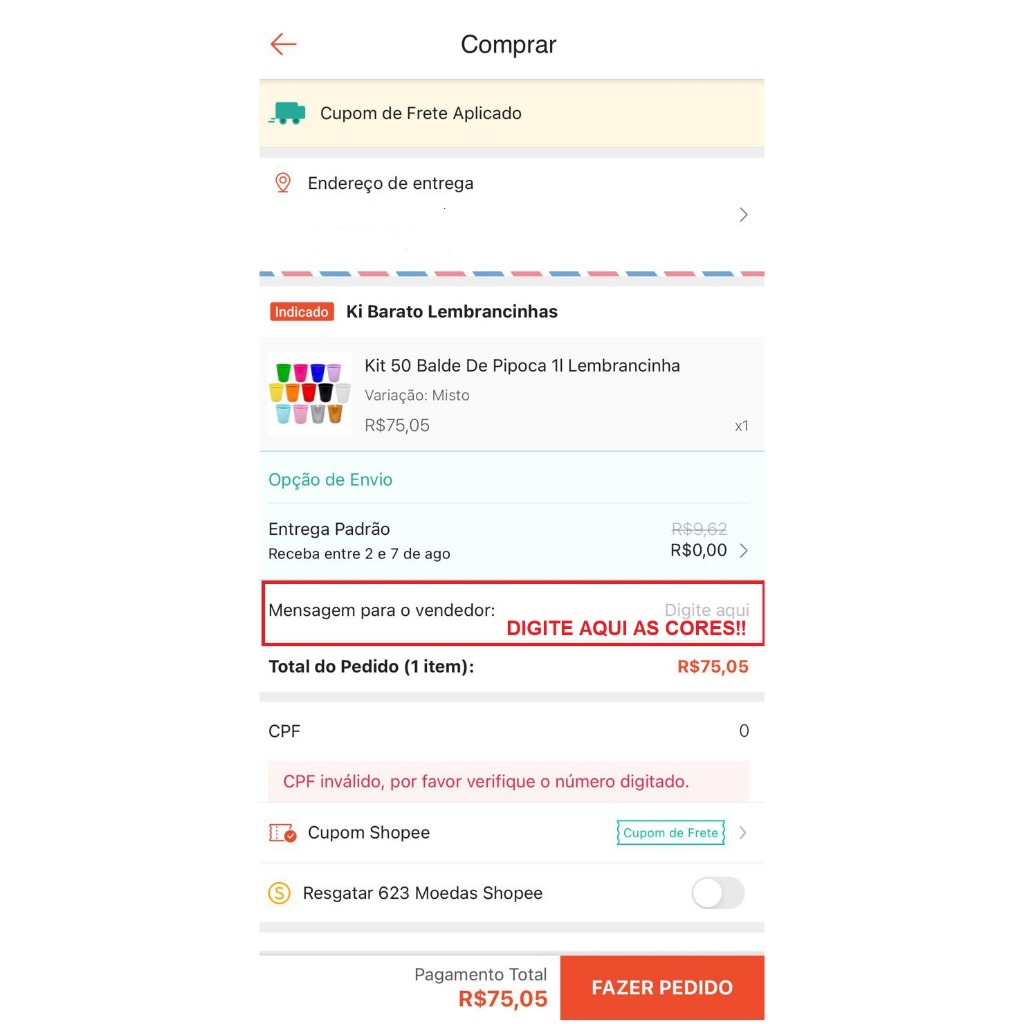Click the Indicado seller badge
Image resolution: width=1024 pixels, height=1024 pixels.
[302, 312]
